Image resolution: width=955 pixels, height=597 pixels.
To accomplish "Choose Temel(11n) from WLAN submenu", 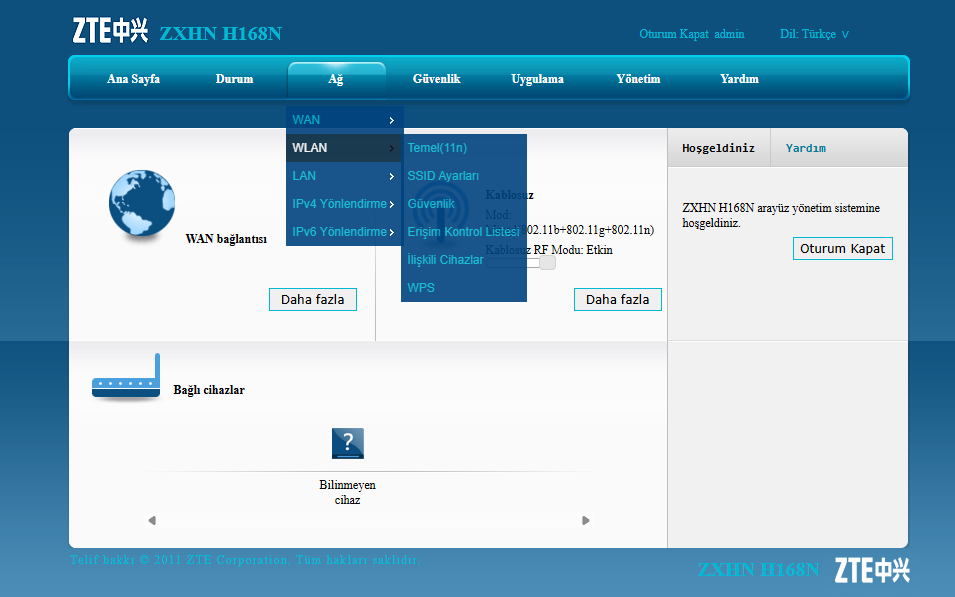I will 463,148.
